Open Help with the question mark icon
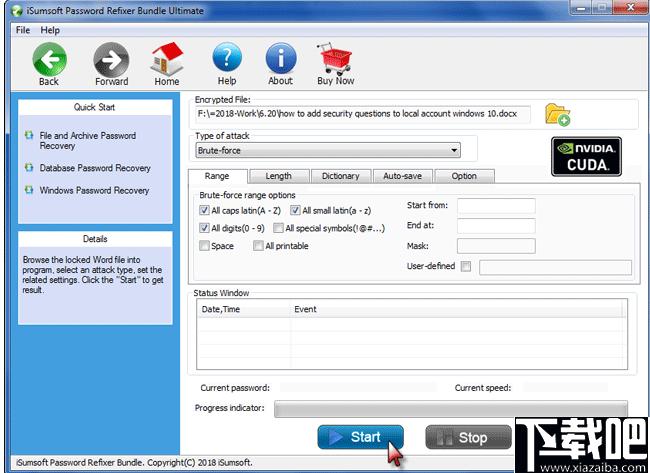650x473 pixels. [x=227, y=58]
